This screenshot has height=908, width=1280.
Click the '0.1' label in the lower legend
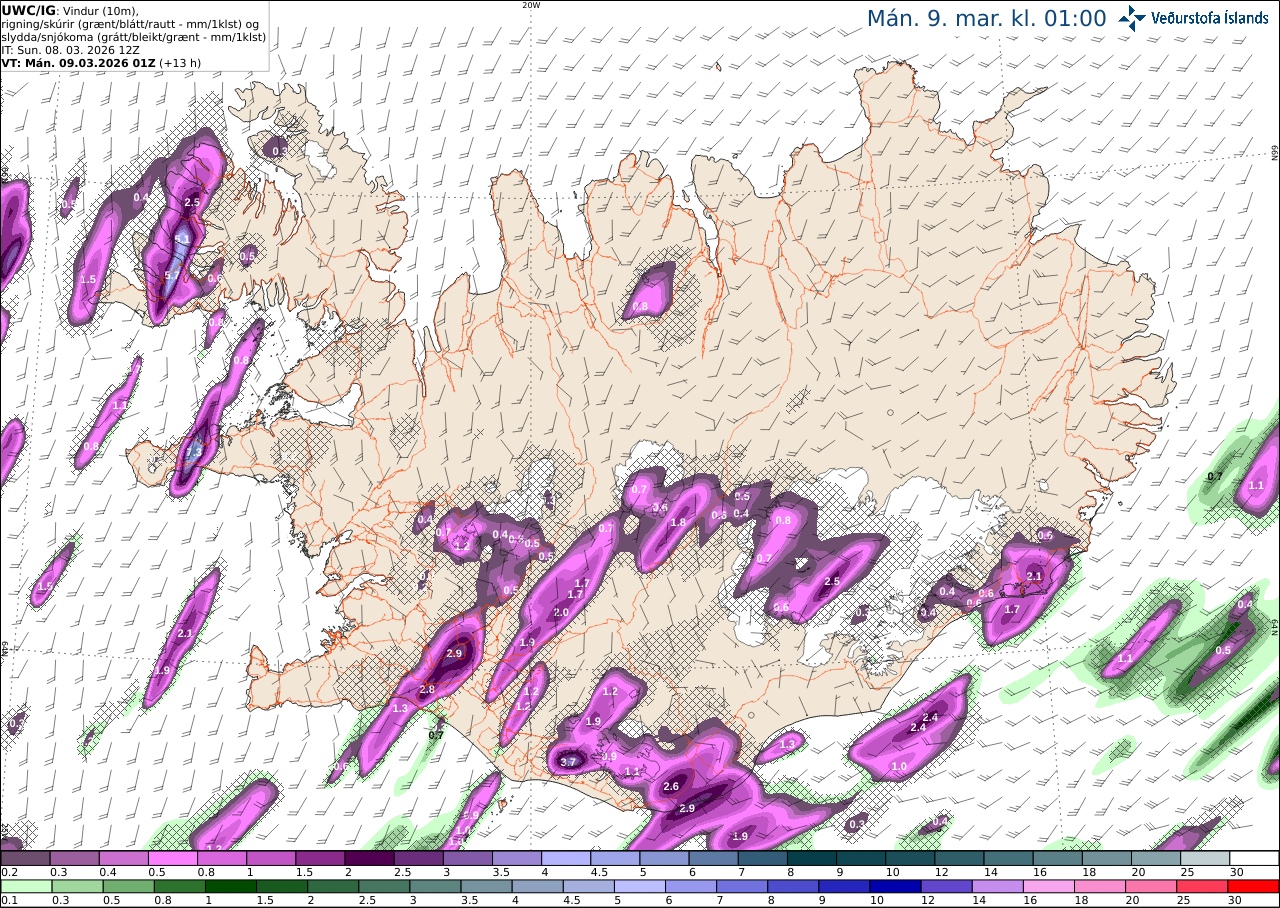click(x=9, y=900)
